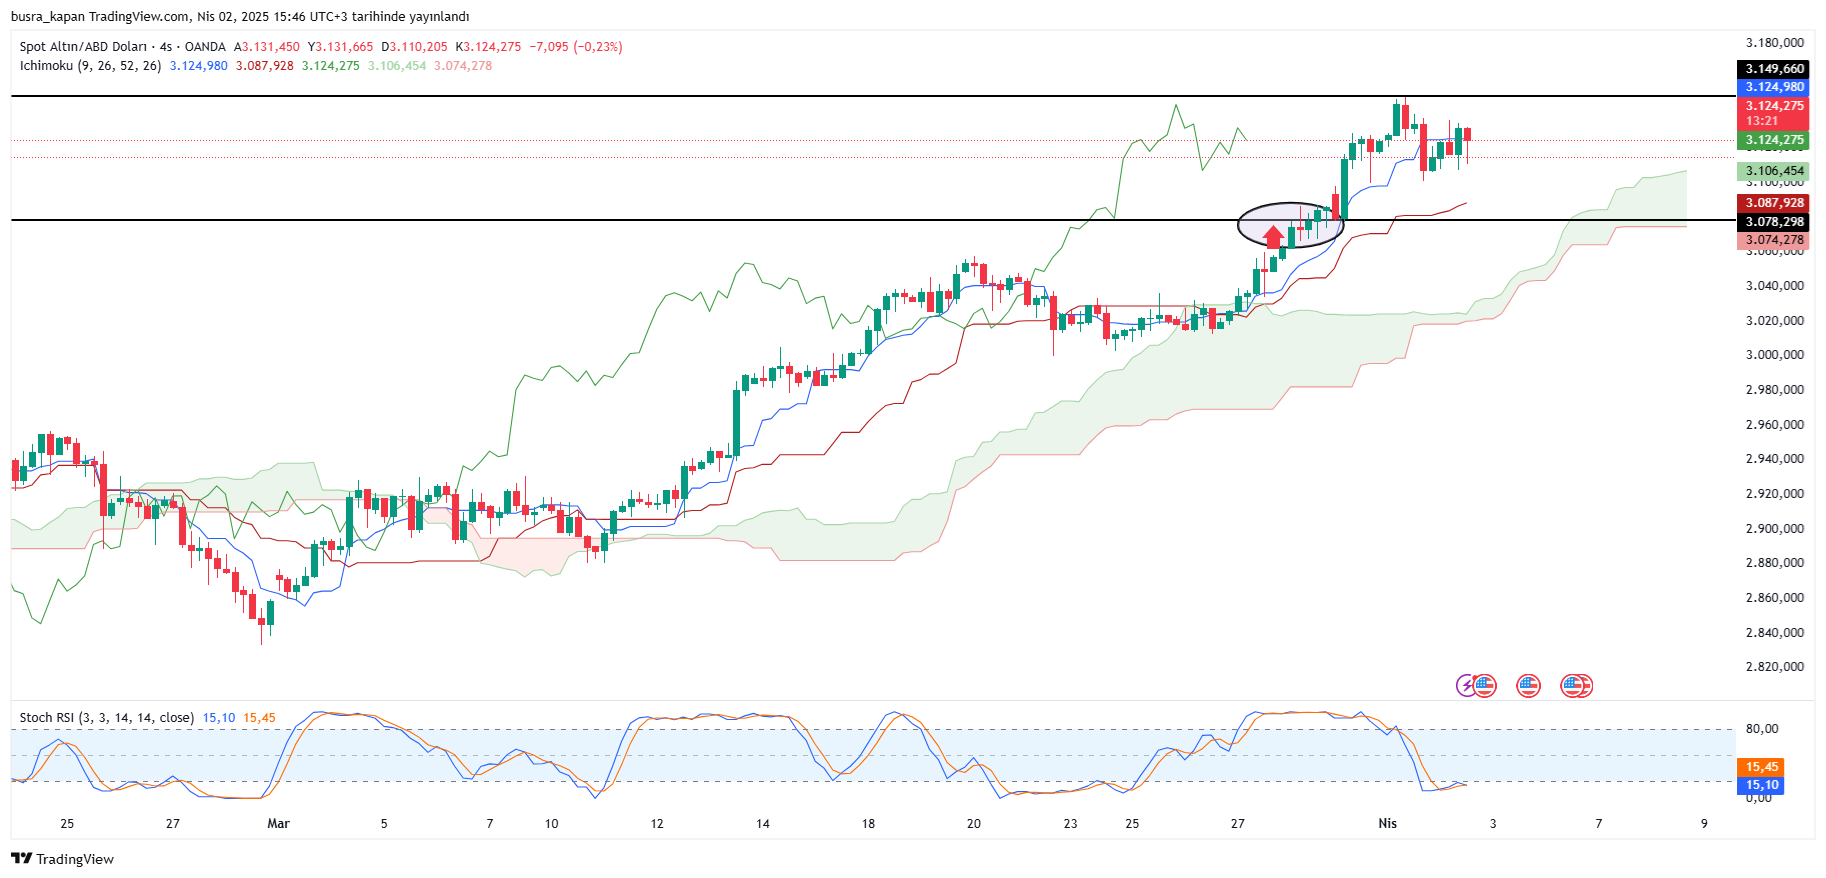Click the standalone middle US flag event icon
The width and height of the screenshot is (1826, 878).
(1528, 686)
